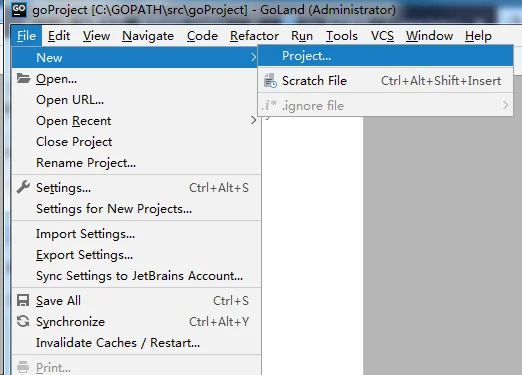The width and height of the screenshot is (522, 375).
Task: Click the .ignore file icon
Action: [x=269, y=105]
